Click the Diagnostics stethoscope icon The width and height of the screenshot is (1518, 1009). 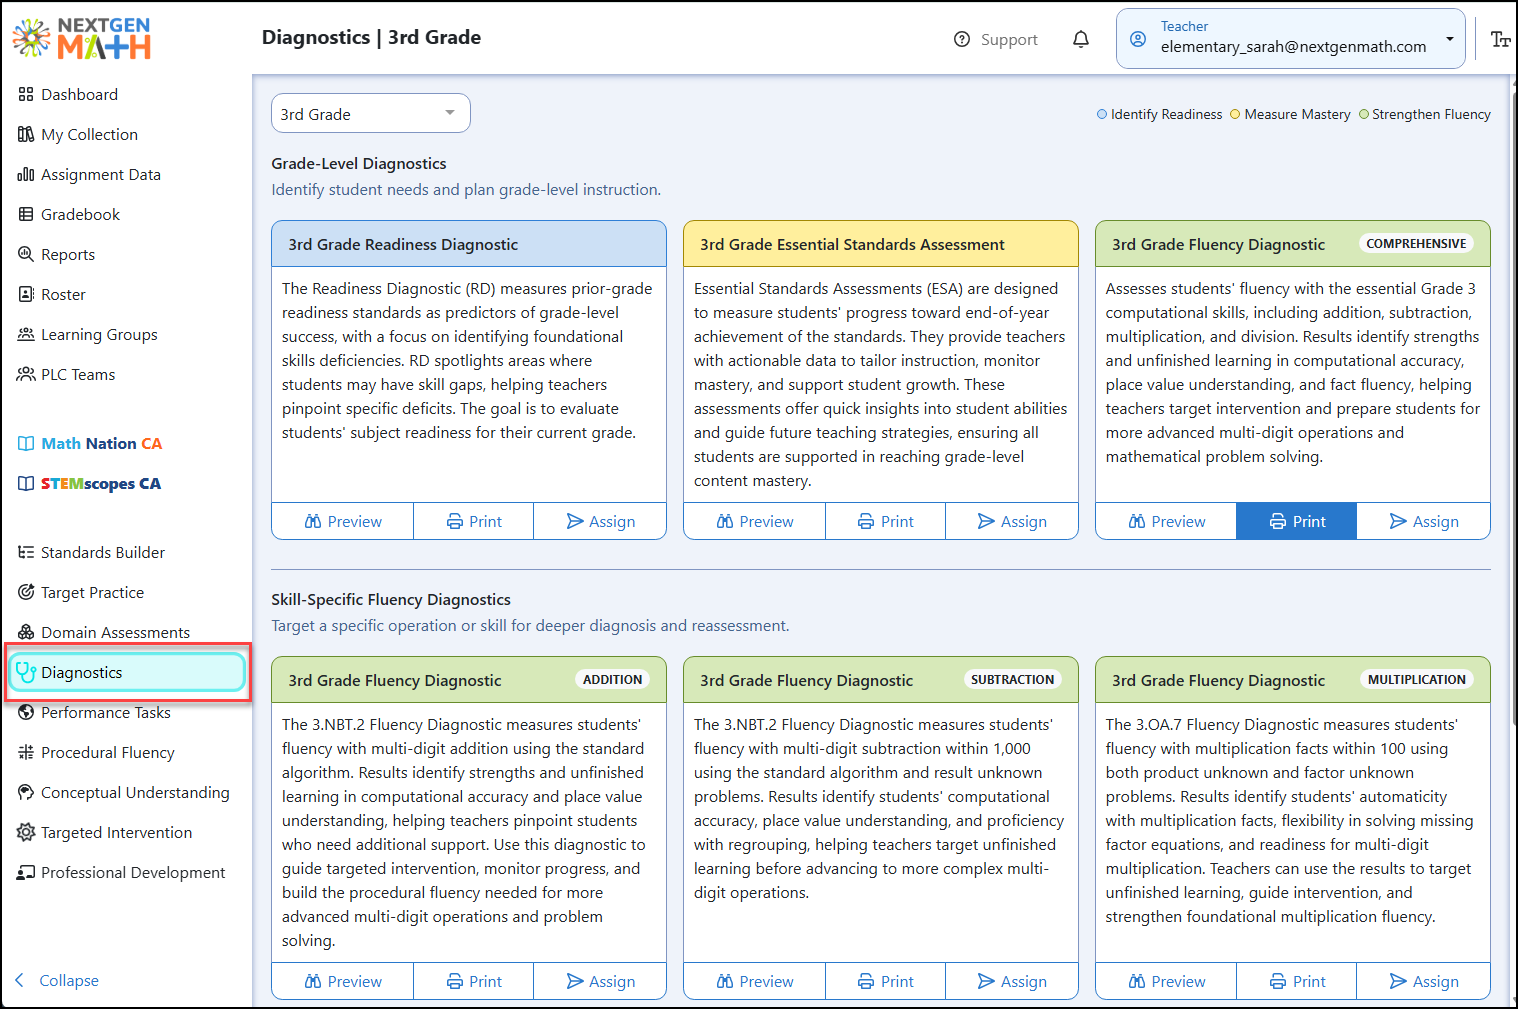(x=26, y=672)
